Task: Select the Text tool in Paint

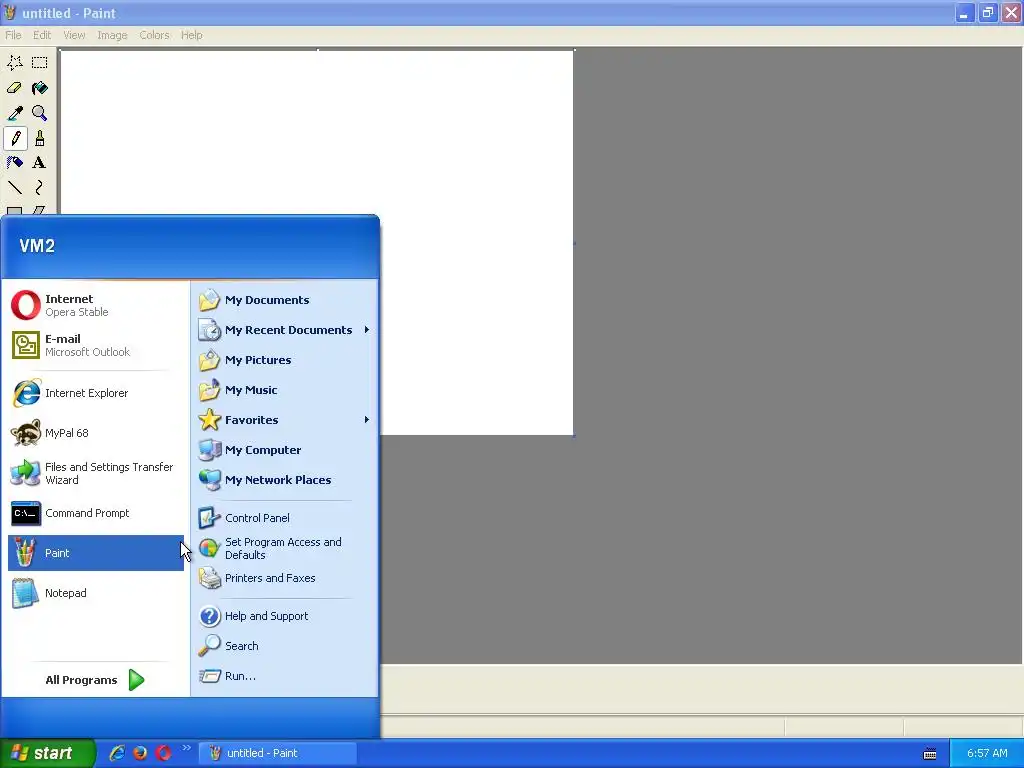Action: pos(40,163)
